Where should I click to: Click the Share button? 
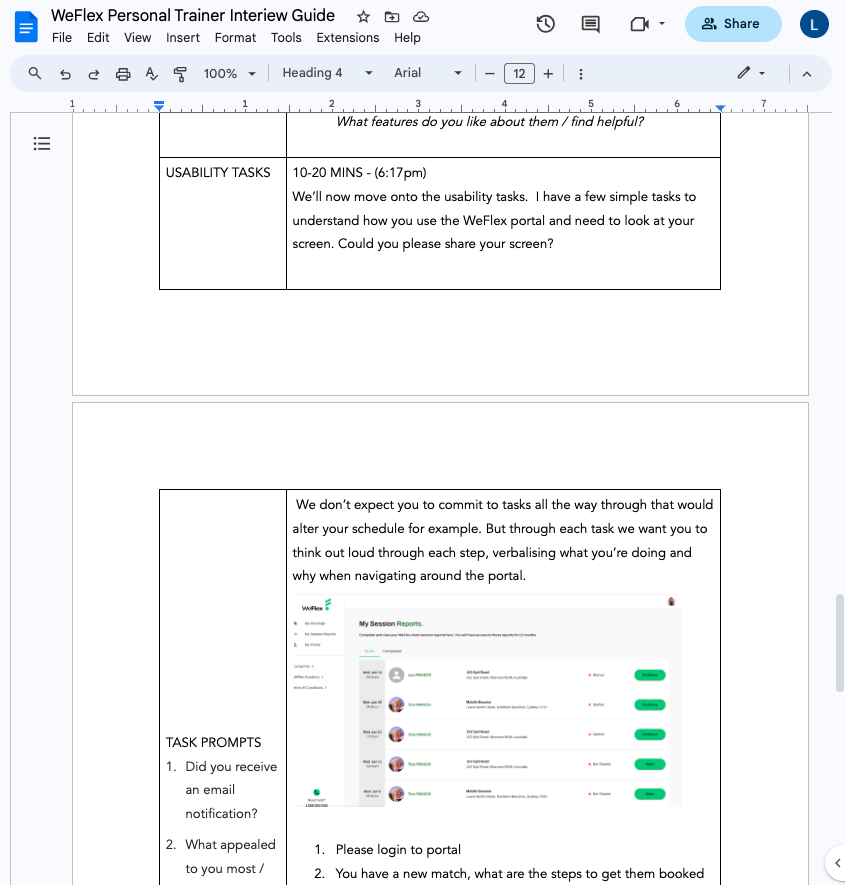(733, 24)
